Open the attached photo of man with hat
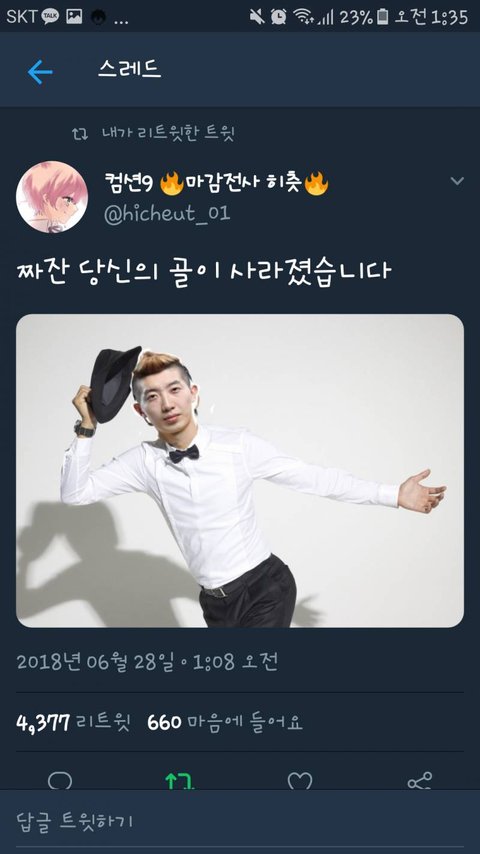This screenshot has width=480, height=854. (240, 471)
